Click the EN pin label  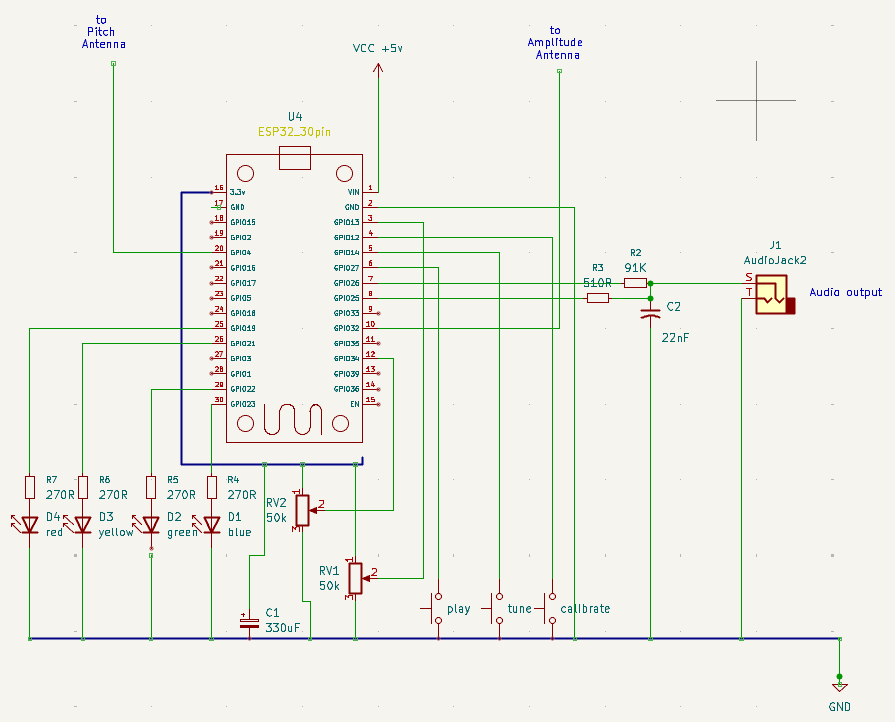pyautogui.click(x=355, y=404)
